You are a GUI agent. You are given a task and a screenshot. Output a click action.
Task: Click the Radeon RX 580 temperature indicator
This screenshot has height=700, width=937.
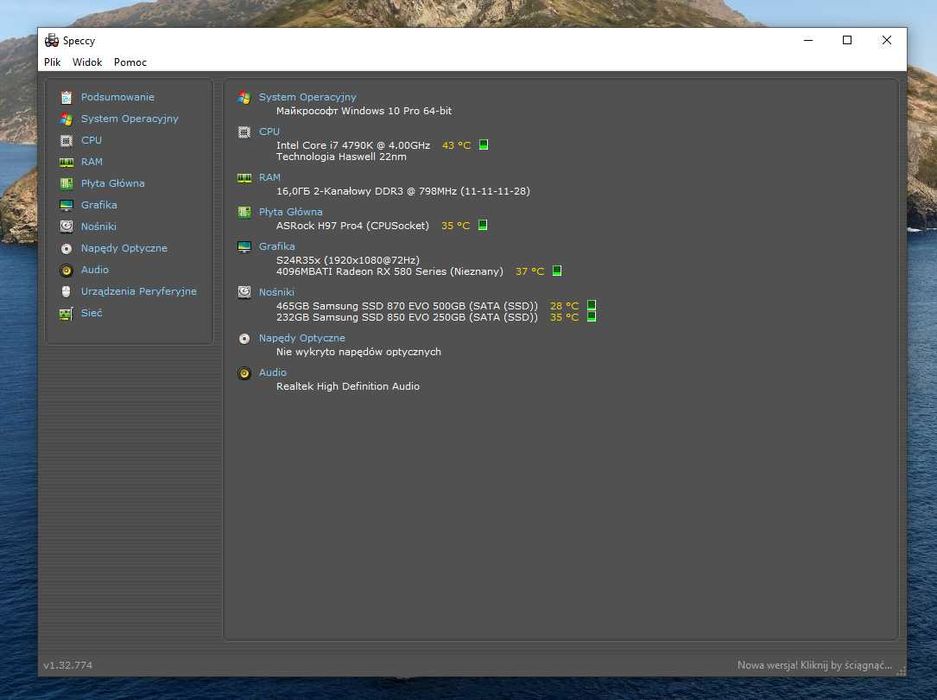tap(557, 271)
